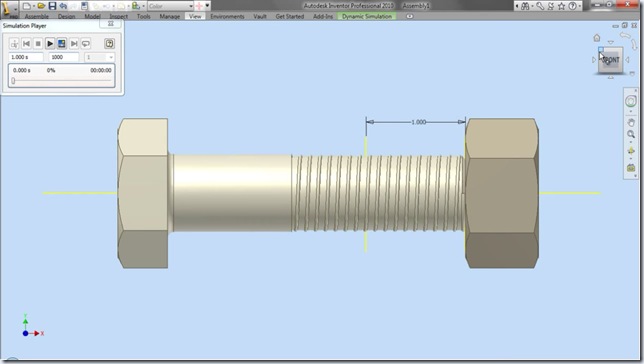Click the binoculars search icon in title bar

pyautogui.click(x=525, y=6)
